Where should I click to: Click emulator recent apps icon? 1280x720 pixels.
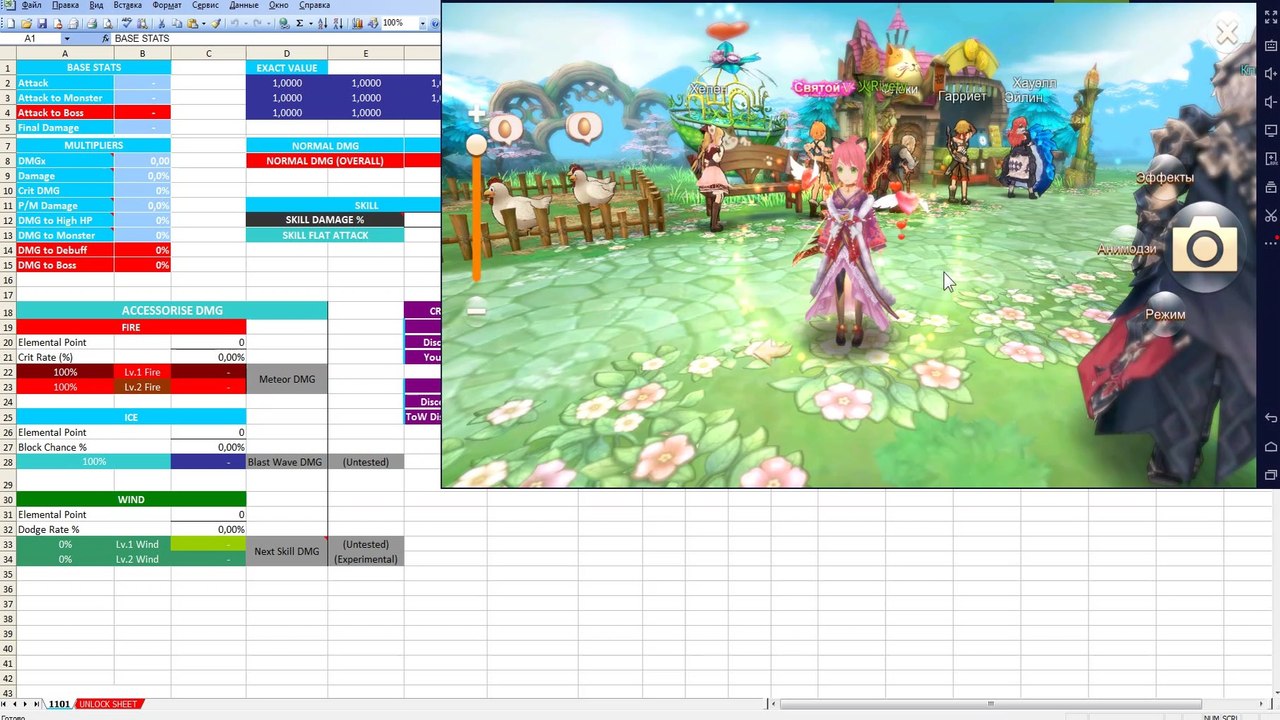click(x=1270, y=474)
